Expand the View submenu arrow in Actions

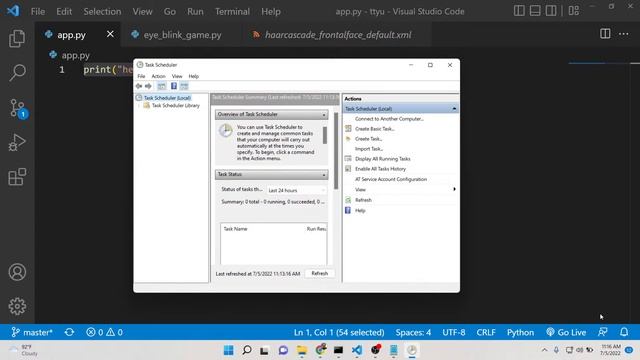tap(454, 189)
